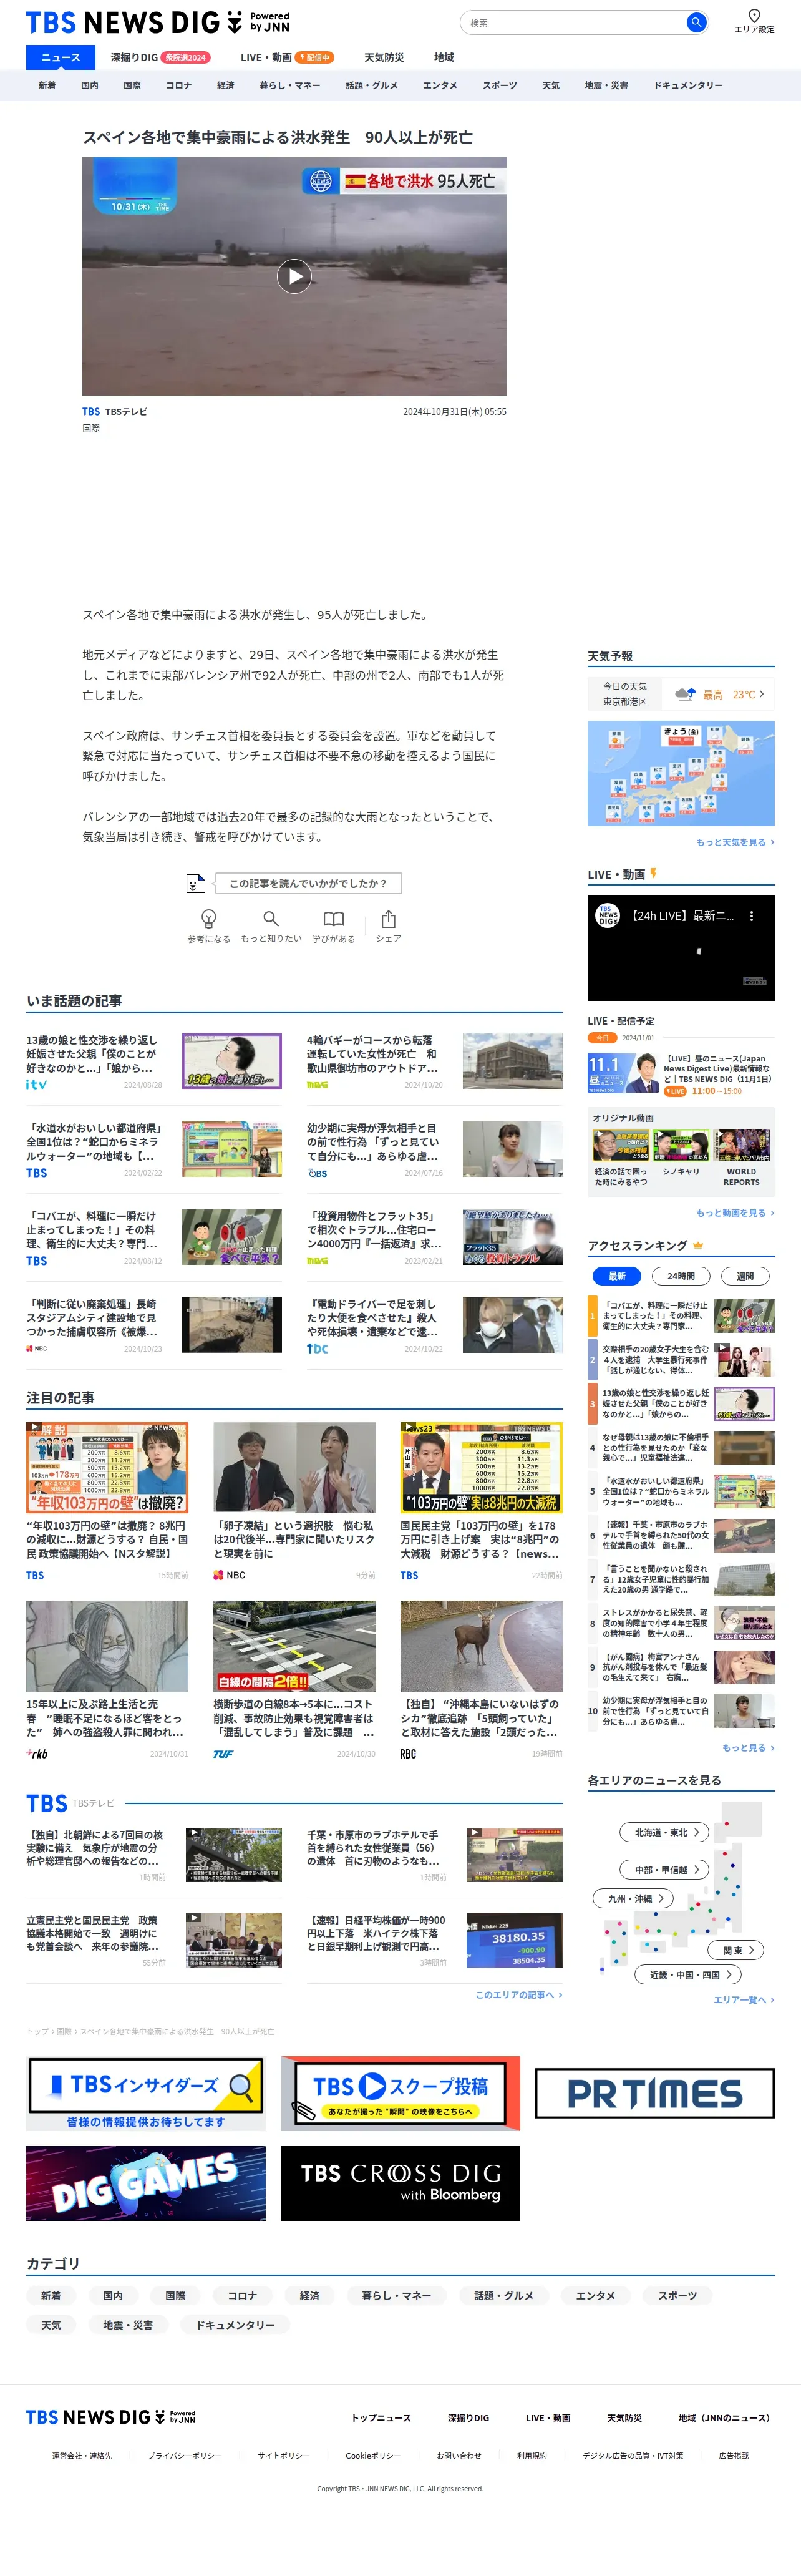Play the Spain flood news video
Viewport: 801px width, 2576px height.
(294, 276)
